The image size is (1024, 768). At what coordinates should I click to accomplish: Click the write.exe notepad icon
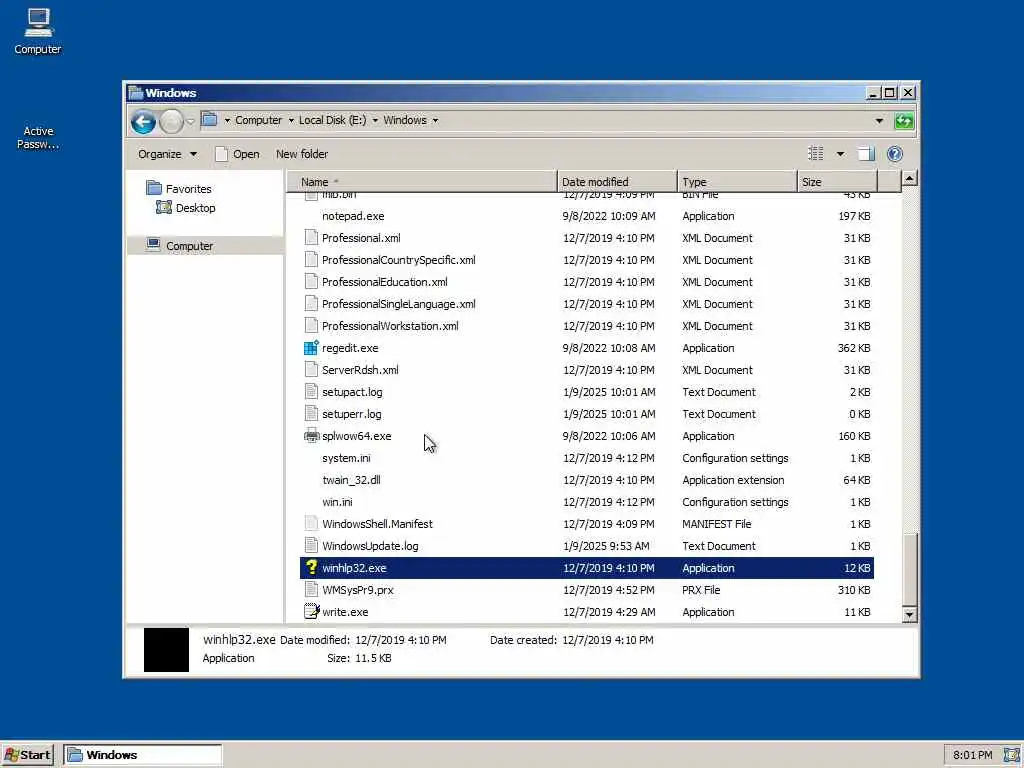[312, 612]
